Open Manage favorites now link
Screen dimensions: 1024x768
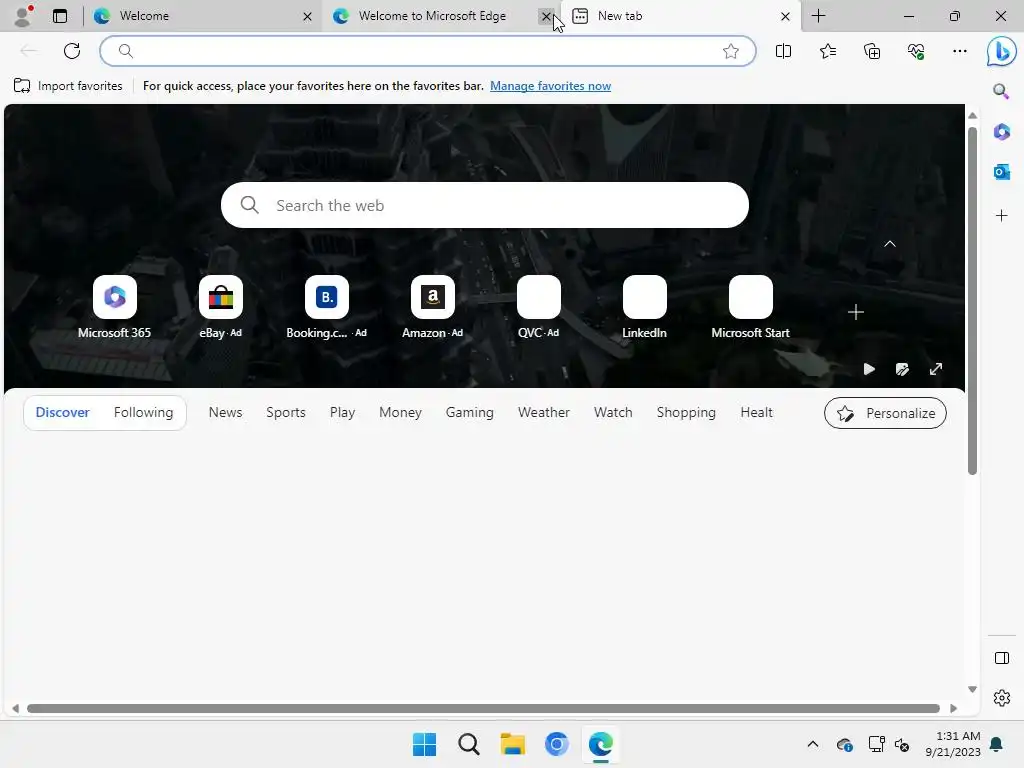tap(551, 86)
